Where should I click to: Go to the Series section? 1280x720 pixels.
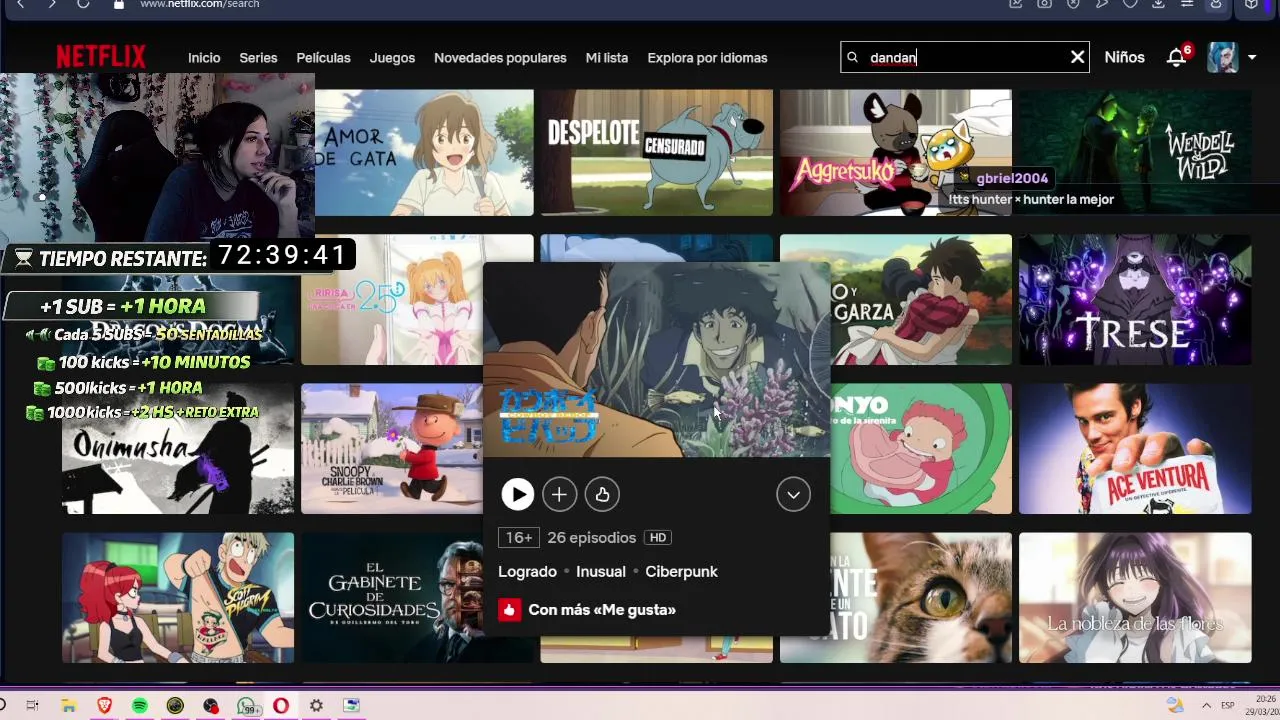tap(258, 58)
